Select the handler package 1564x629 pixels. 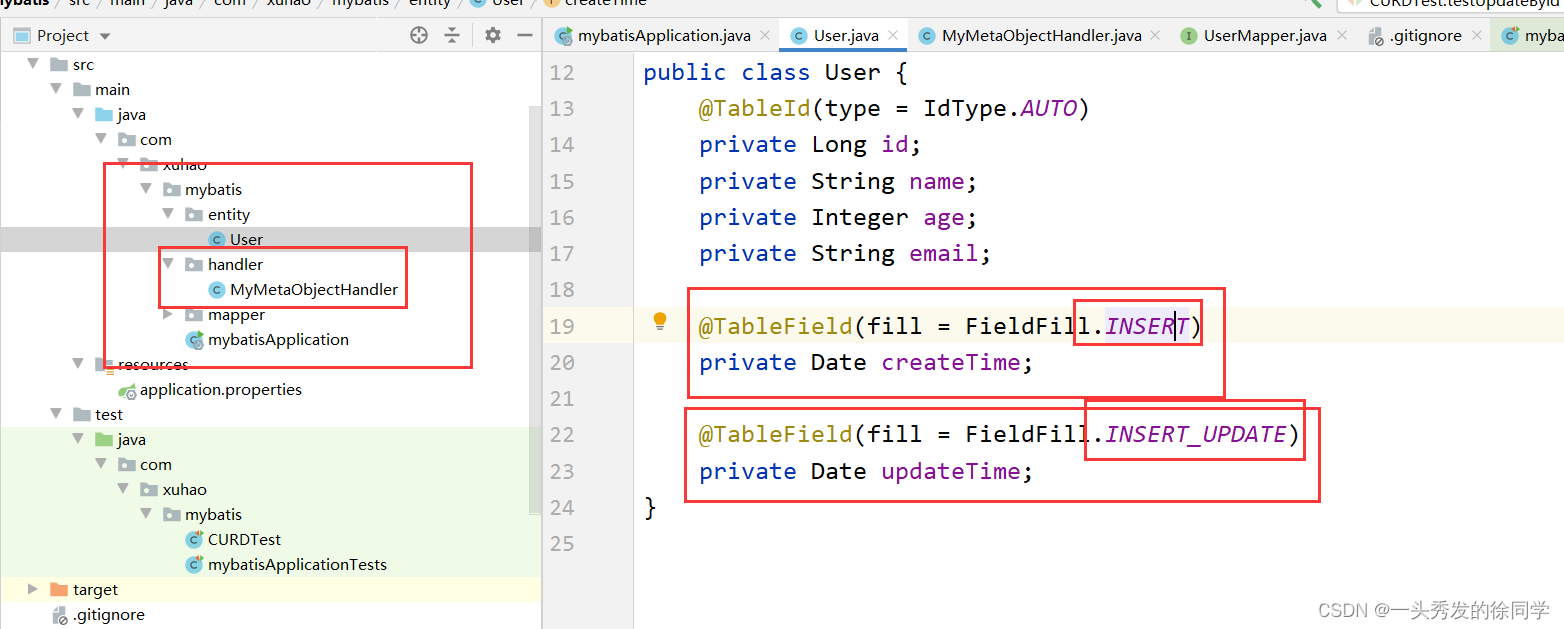pyautogui.click(x=235, y=264)
